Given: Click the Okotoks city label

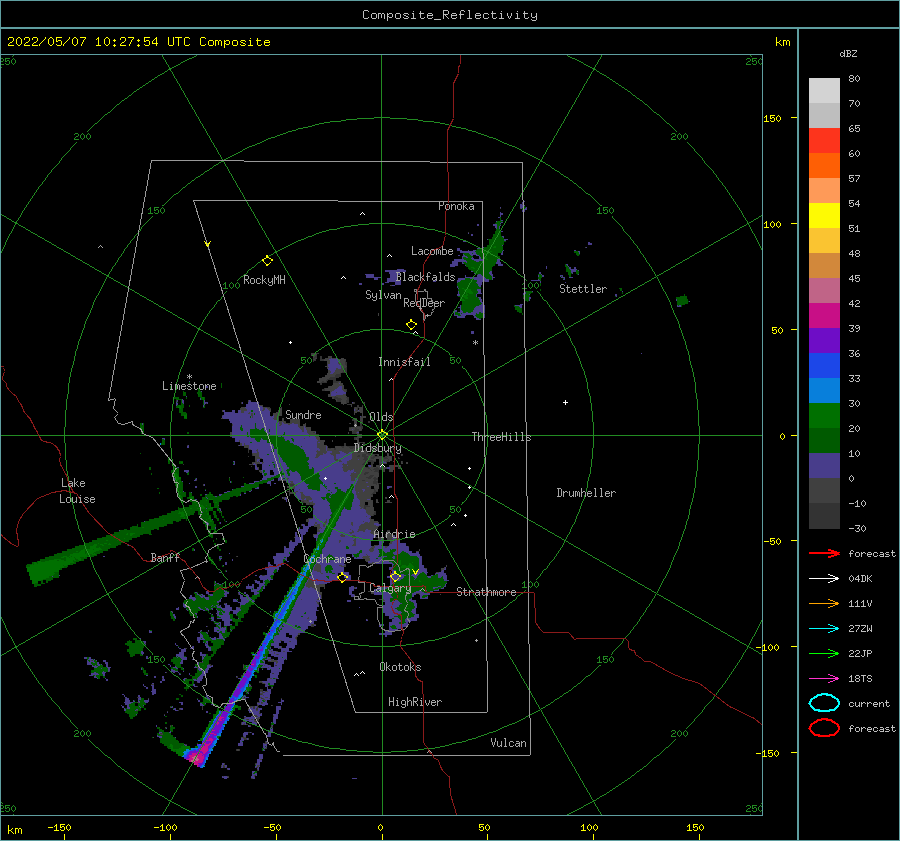Looking at the screenshot, I should pos(400,667).
